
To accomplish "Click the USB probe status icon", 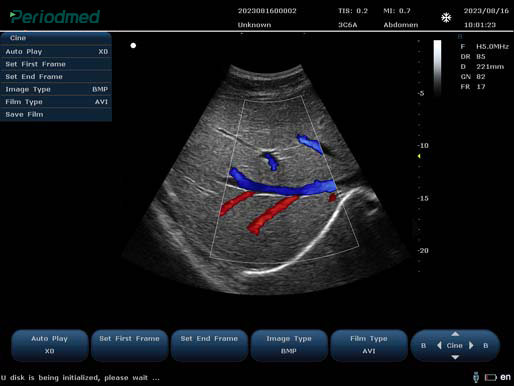I will click(x=476, y=377).
